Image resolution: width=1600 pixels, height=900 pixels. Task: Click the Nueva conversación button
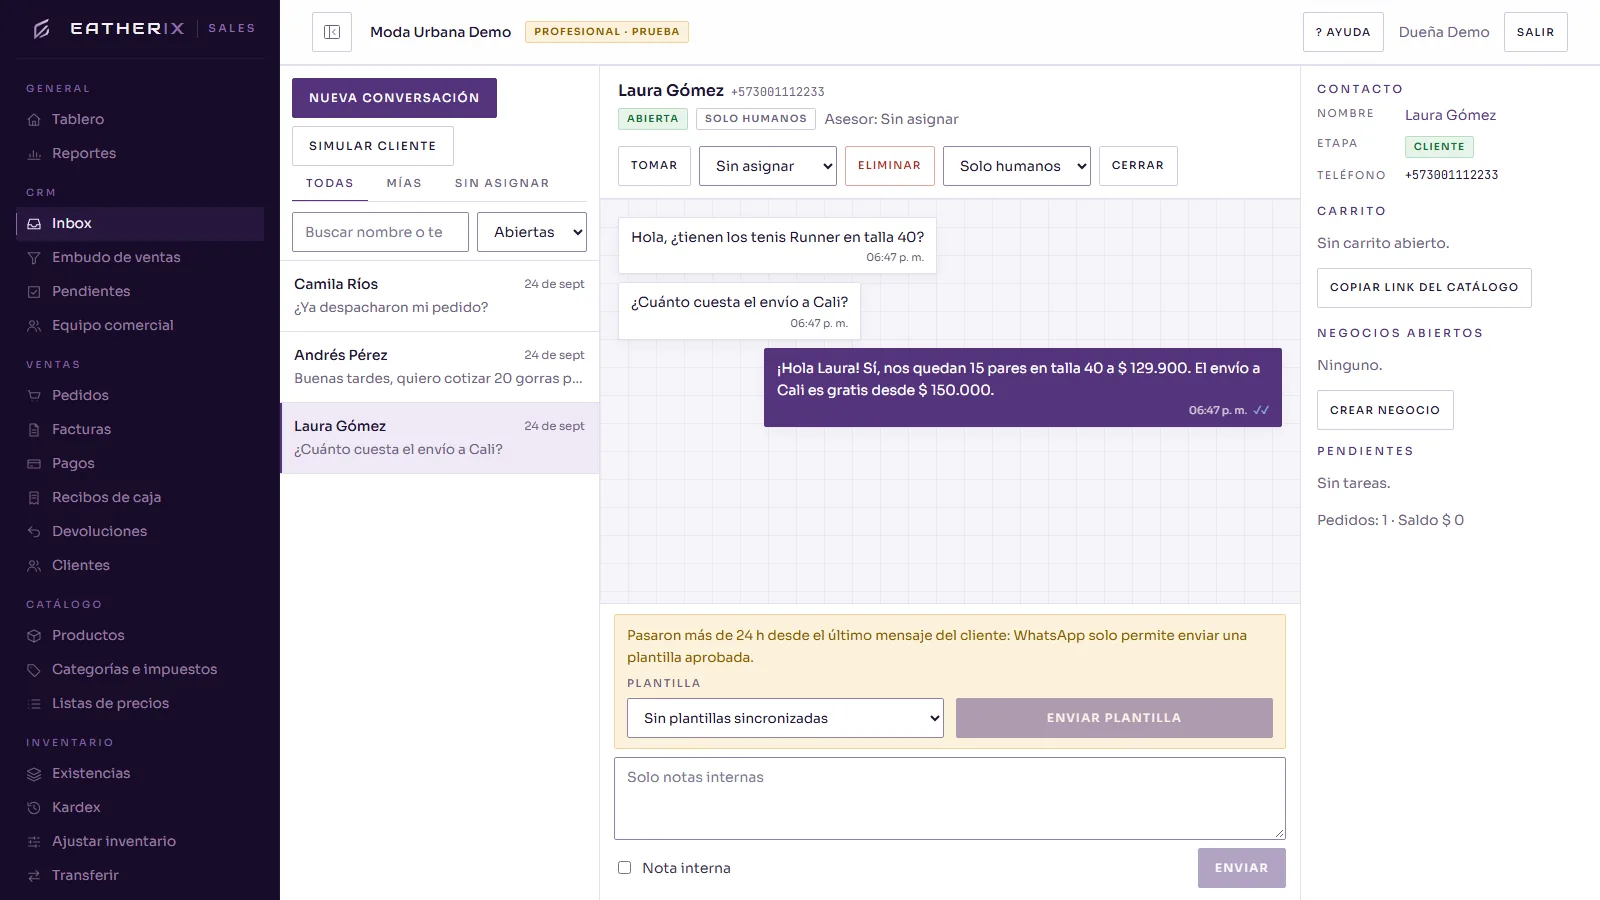[x=394, y=98]
